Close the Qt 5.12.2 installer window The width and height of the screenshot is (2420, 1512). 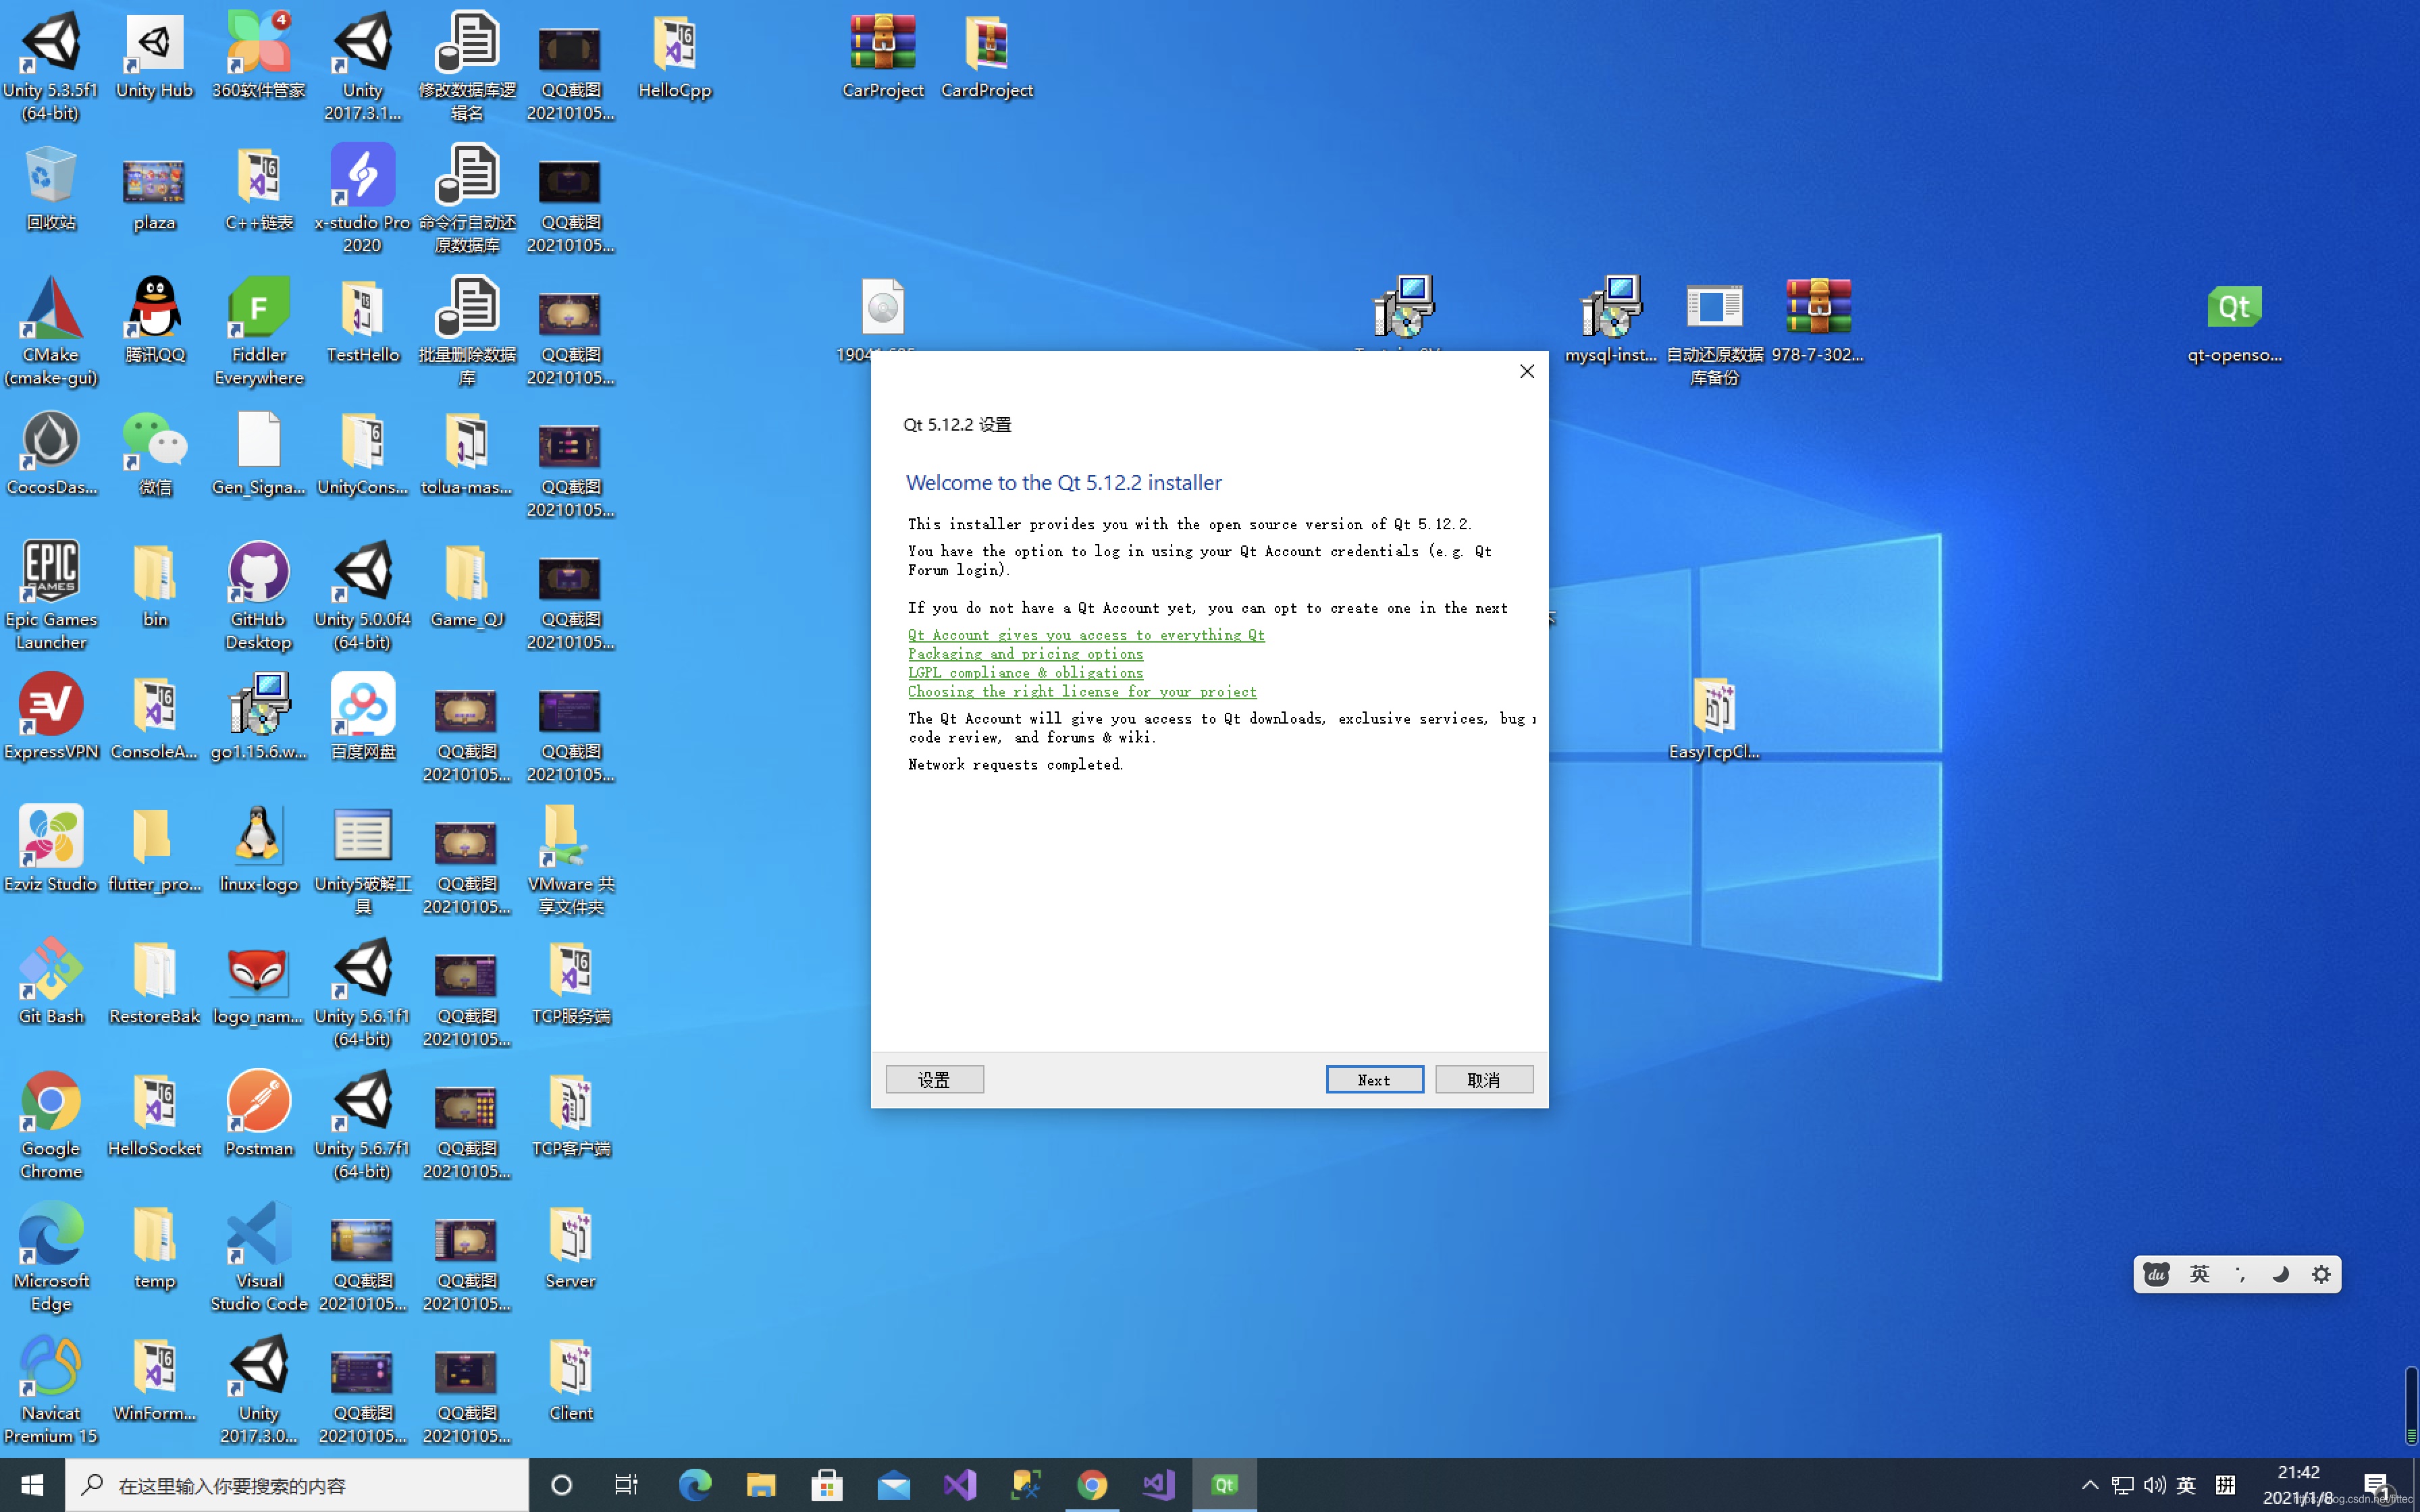click(1526, 371)
